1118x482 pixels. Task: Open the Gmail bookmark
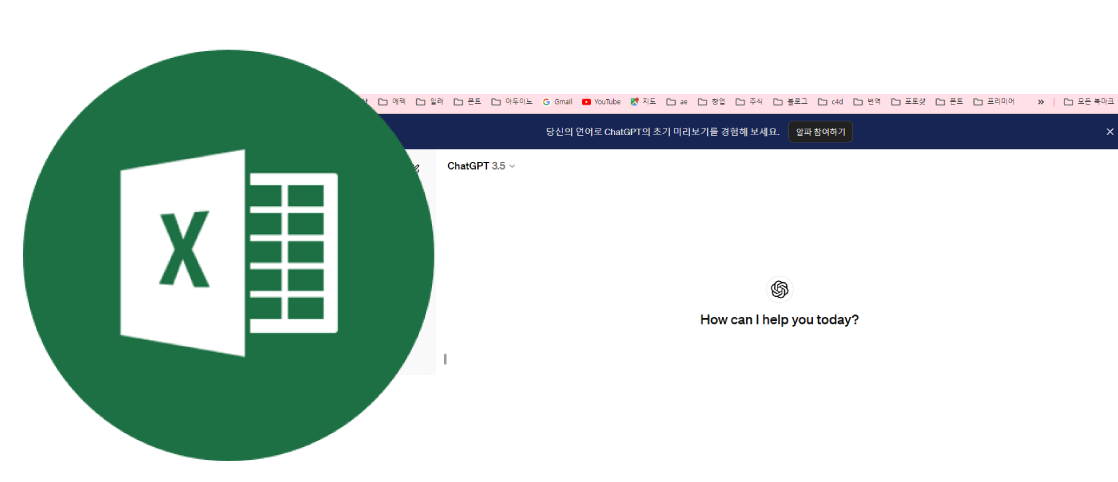pyautogui.click(x=558, y=102)
